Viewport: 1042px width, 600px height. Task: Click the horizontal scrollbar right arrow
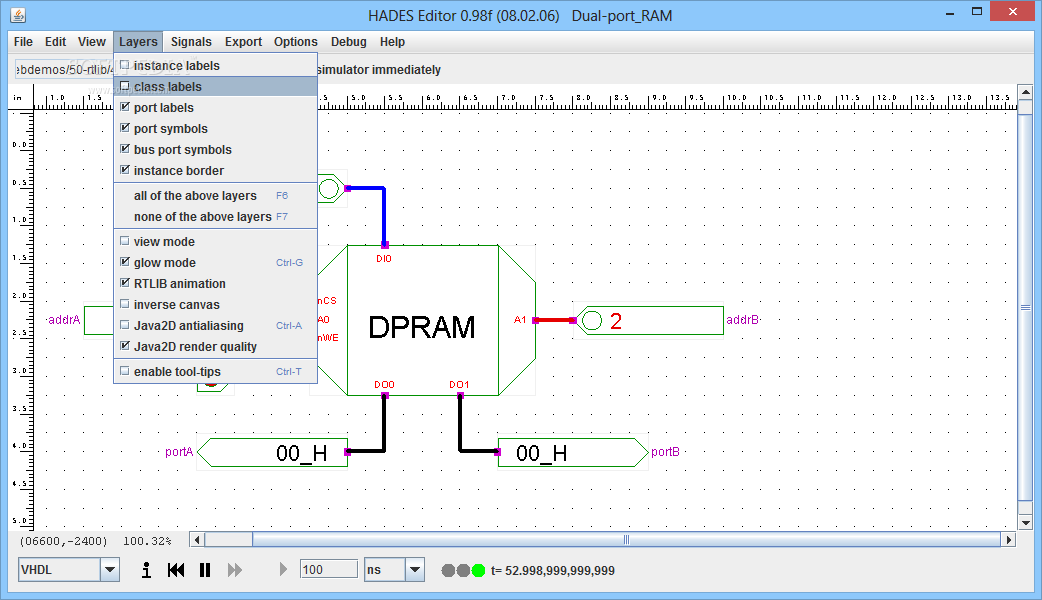(1009, 540)
